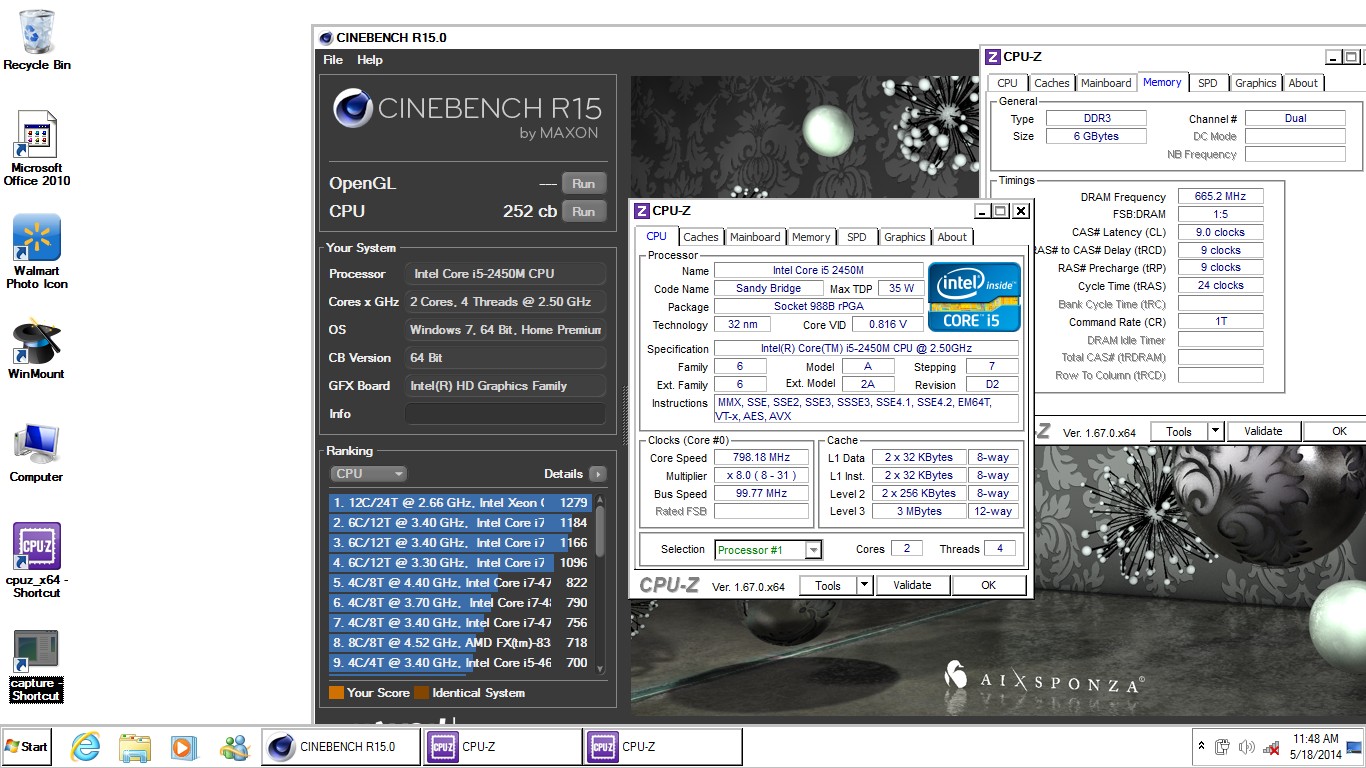1366x768 pixels.
Task: Open SPD tab in back CPU-Z
Action: coord(1208,83)
